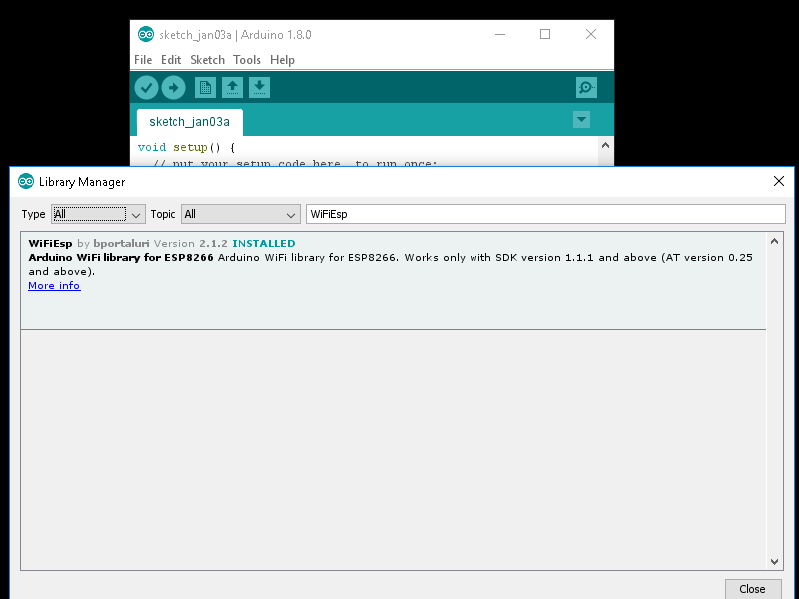Click the Arduino logo in sketch title bar
This screenshot has width=799, height=599.
click(x=146, y=34)
